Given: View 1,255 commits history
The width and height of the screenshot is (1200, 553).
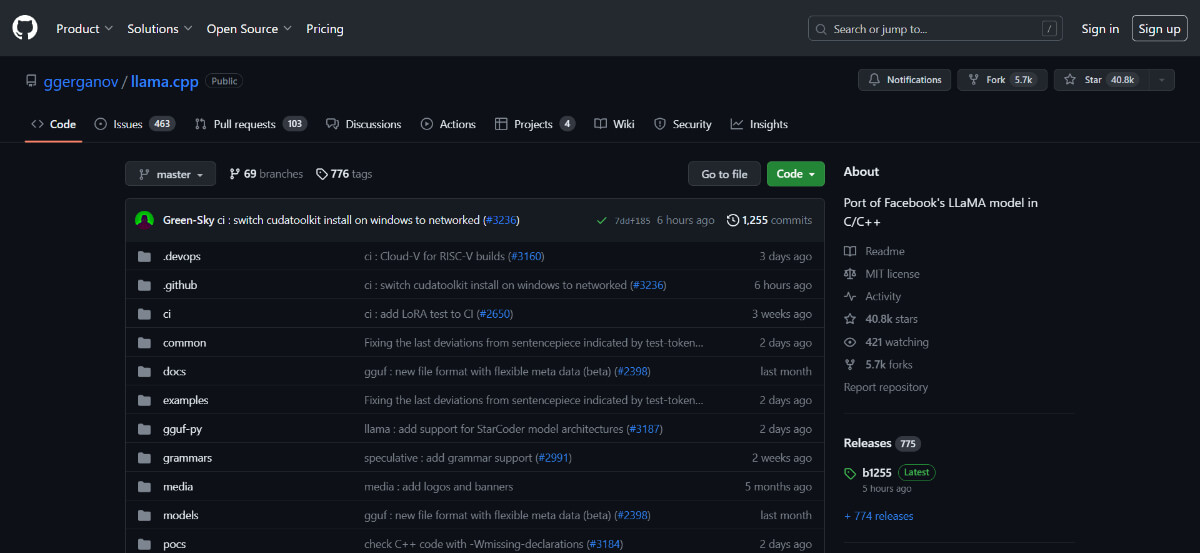Looking at the screenshot, I should click(769, 220).
